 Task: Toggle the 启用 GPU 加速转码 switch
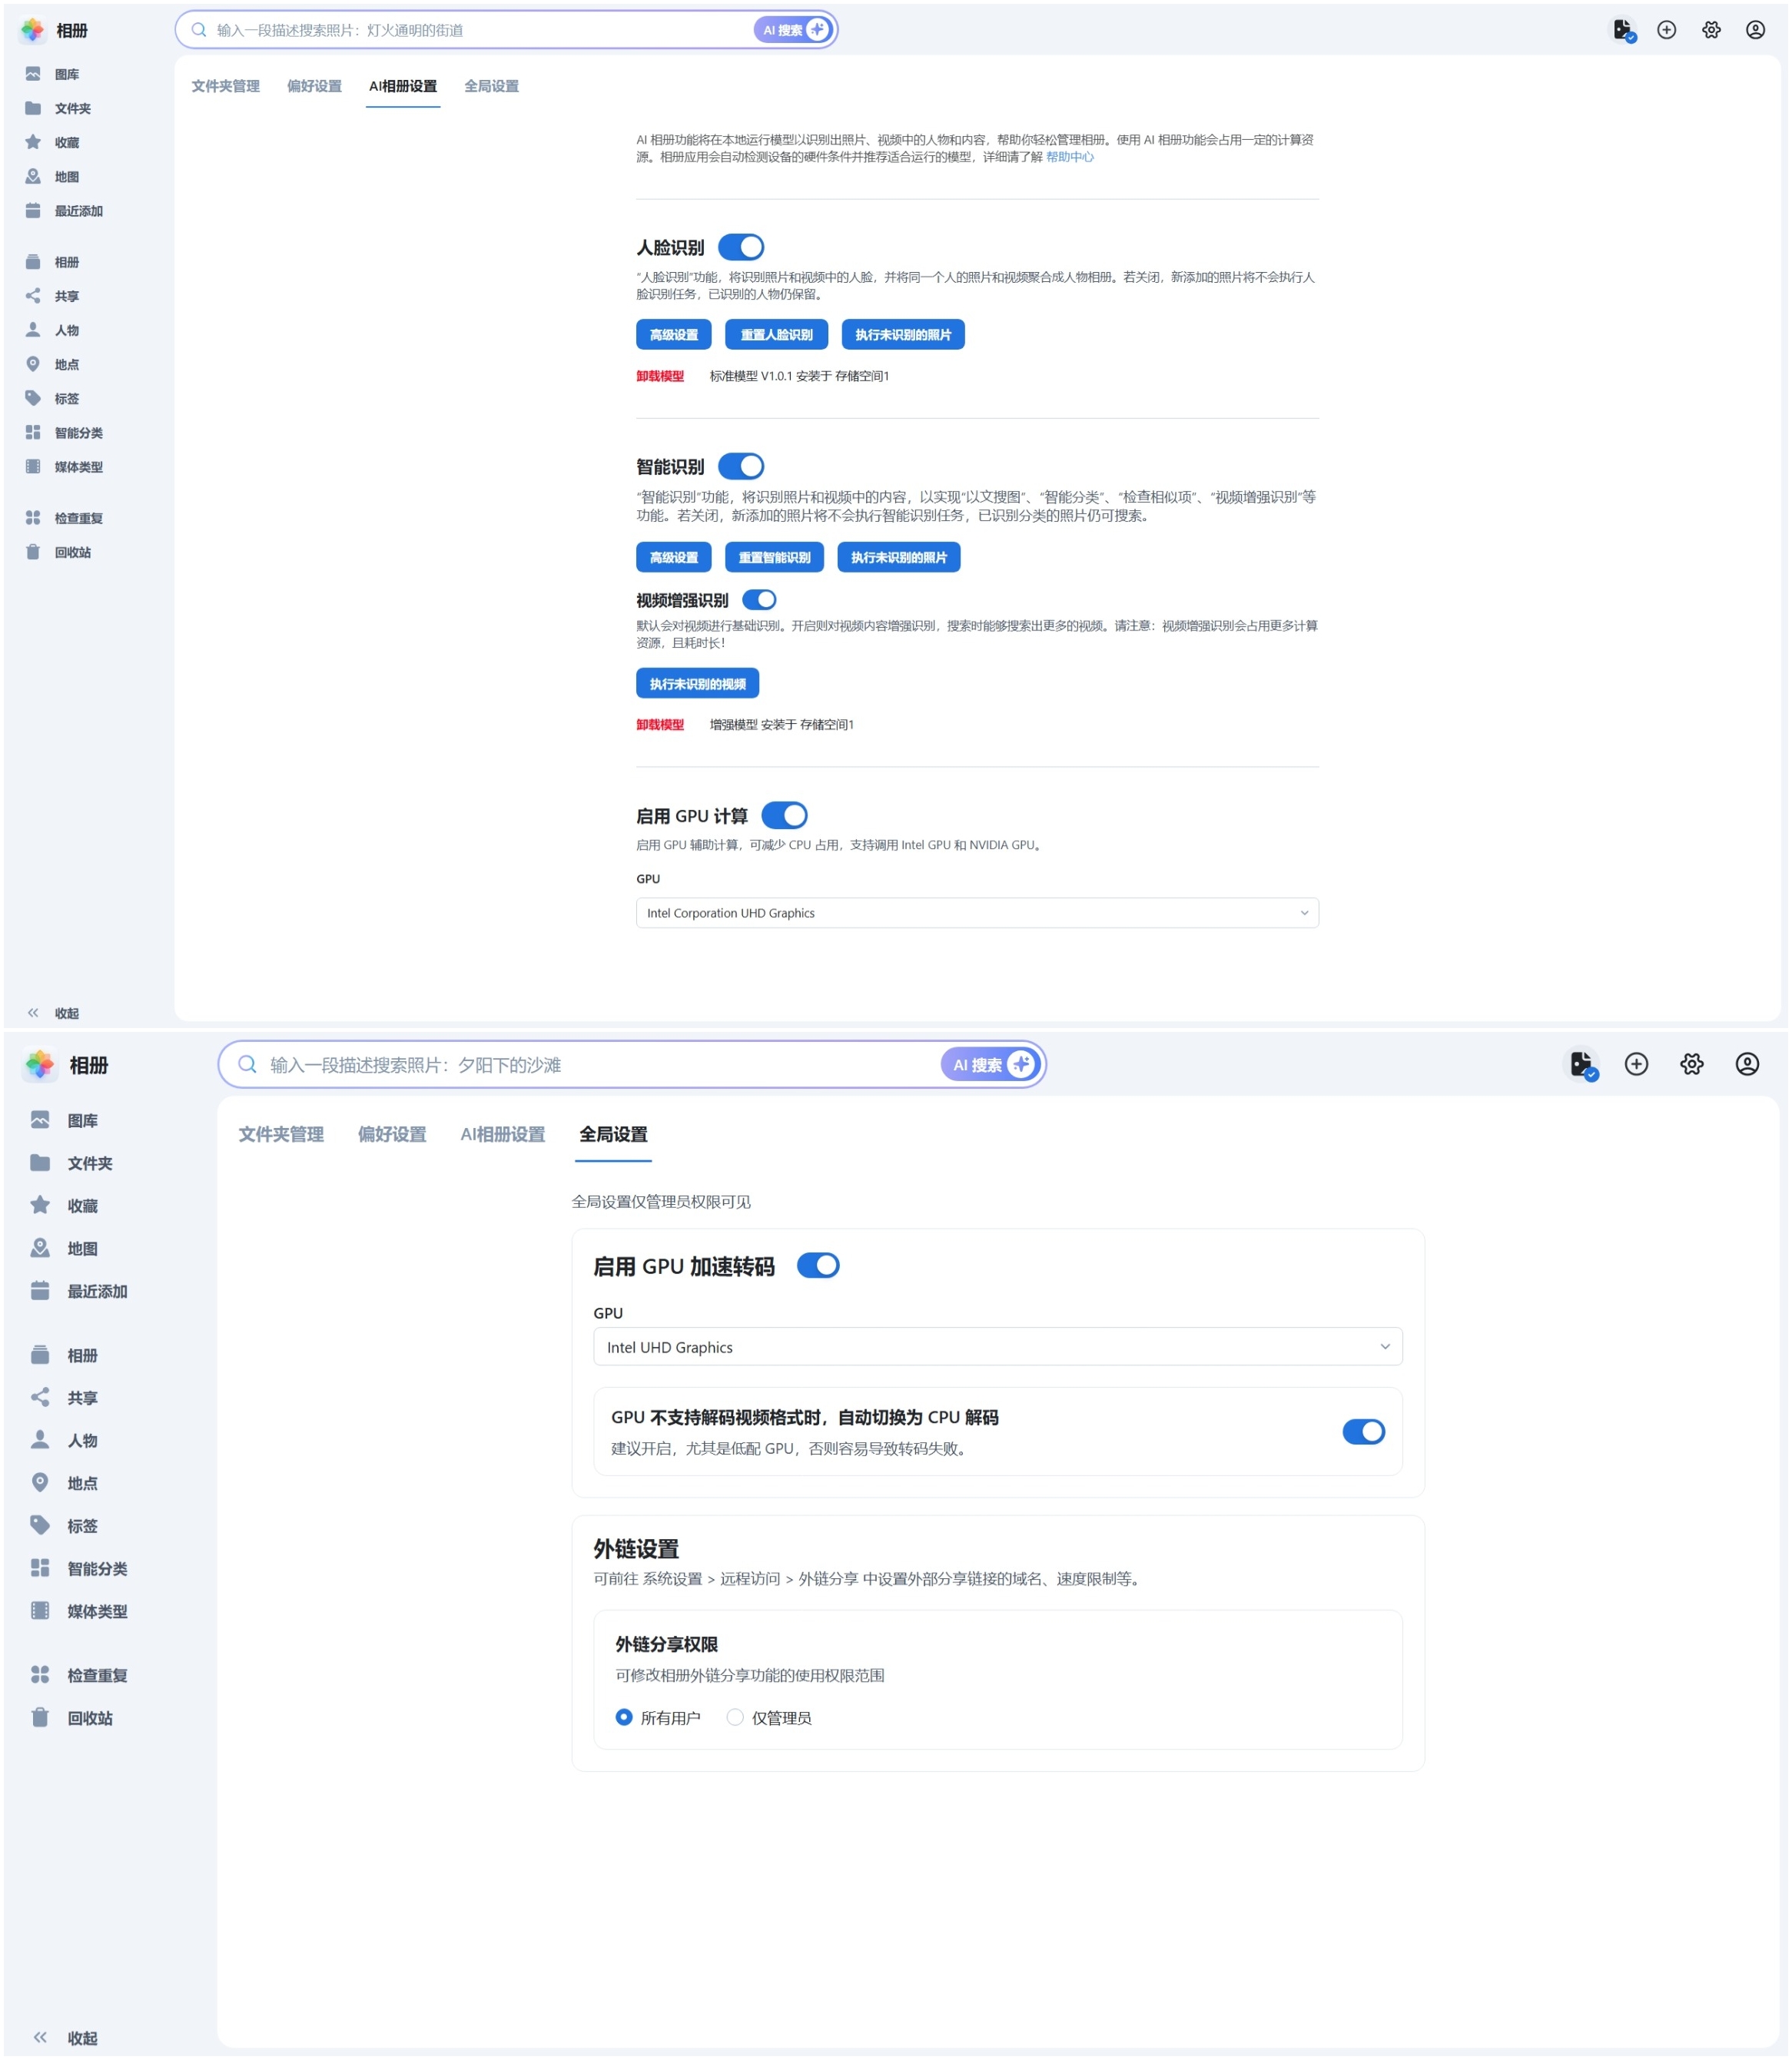click(x=818, y=1266)
